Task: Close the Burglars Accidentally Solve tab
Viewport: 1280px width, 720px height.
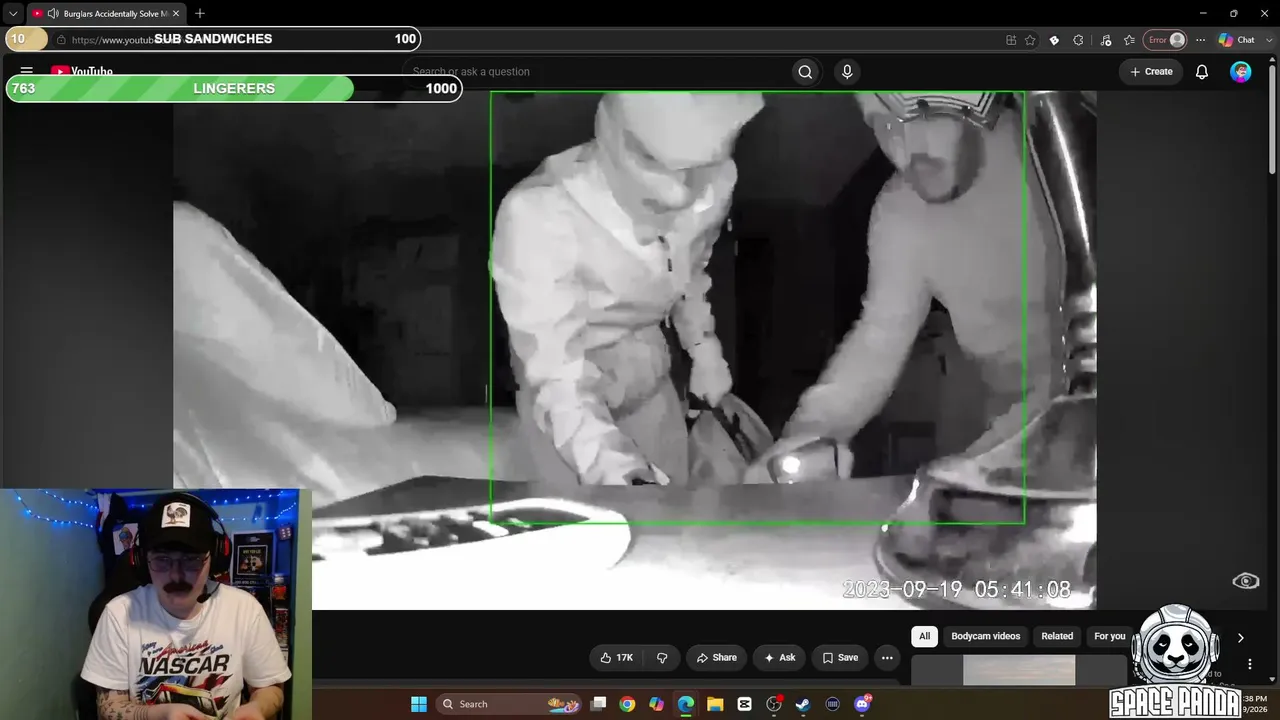Action: click(x=176, y=14)
